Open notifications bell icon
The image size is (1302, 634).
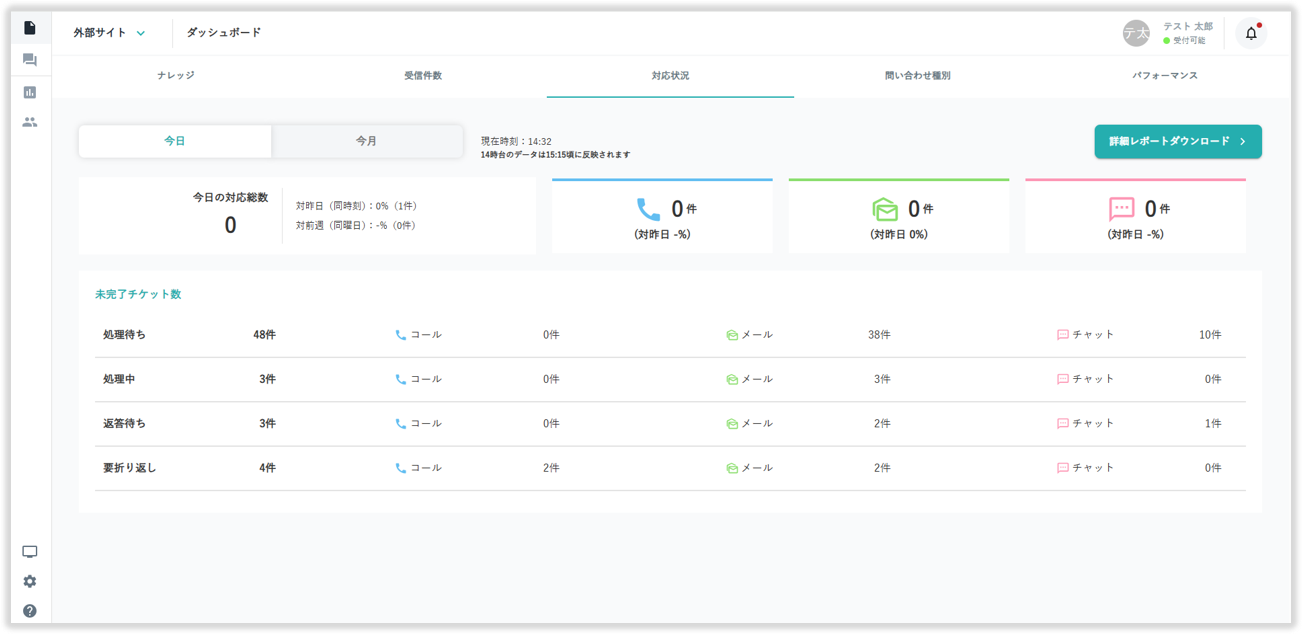coord(1251,33)
